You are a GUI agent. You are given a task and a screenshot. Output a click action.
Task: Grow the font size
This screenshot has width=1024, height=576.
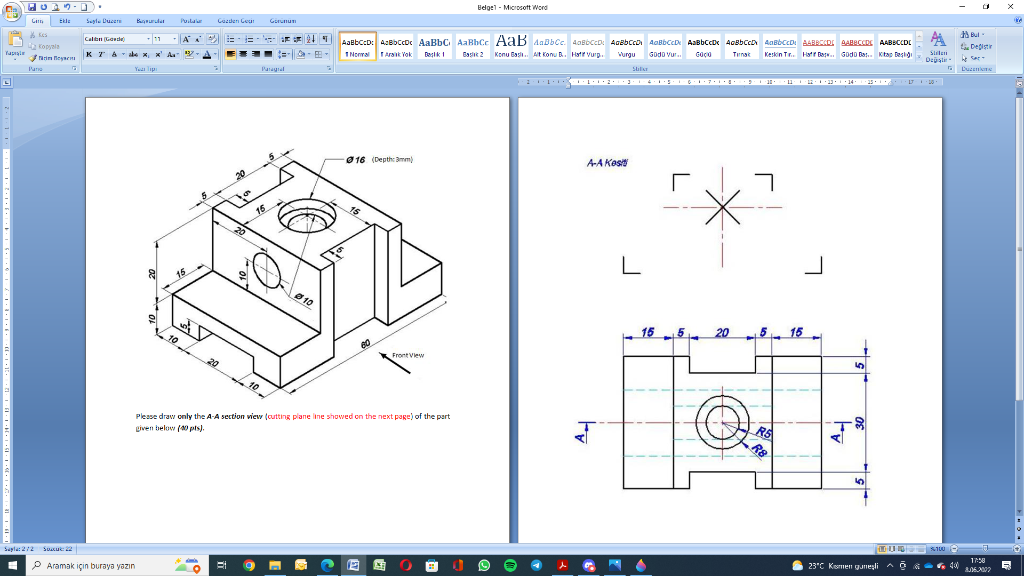(186, 39)
